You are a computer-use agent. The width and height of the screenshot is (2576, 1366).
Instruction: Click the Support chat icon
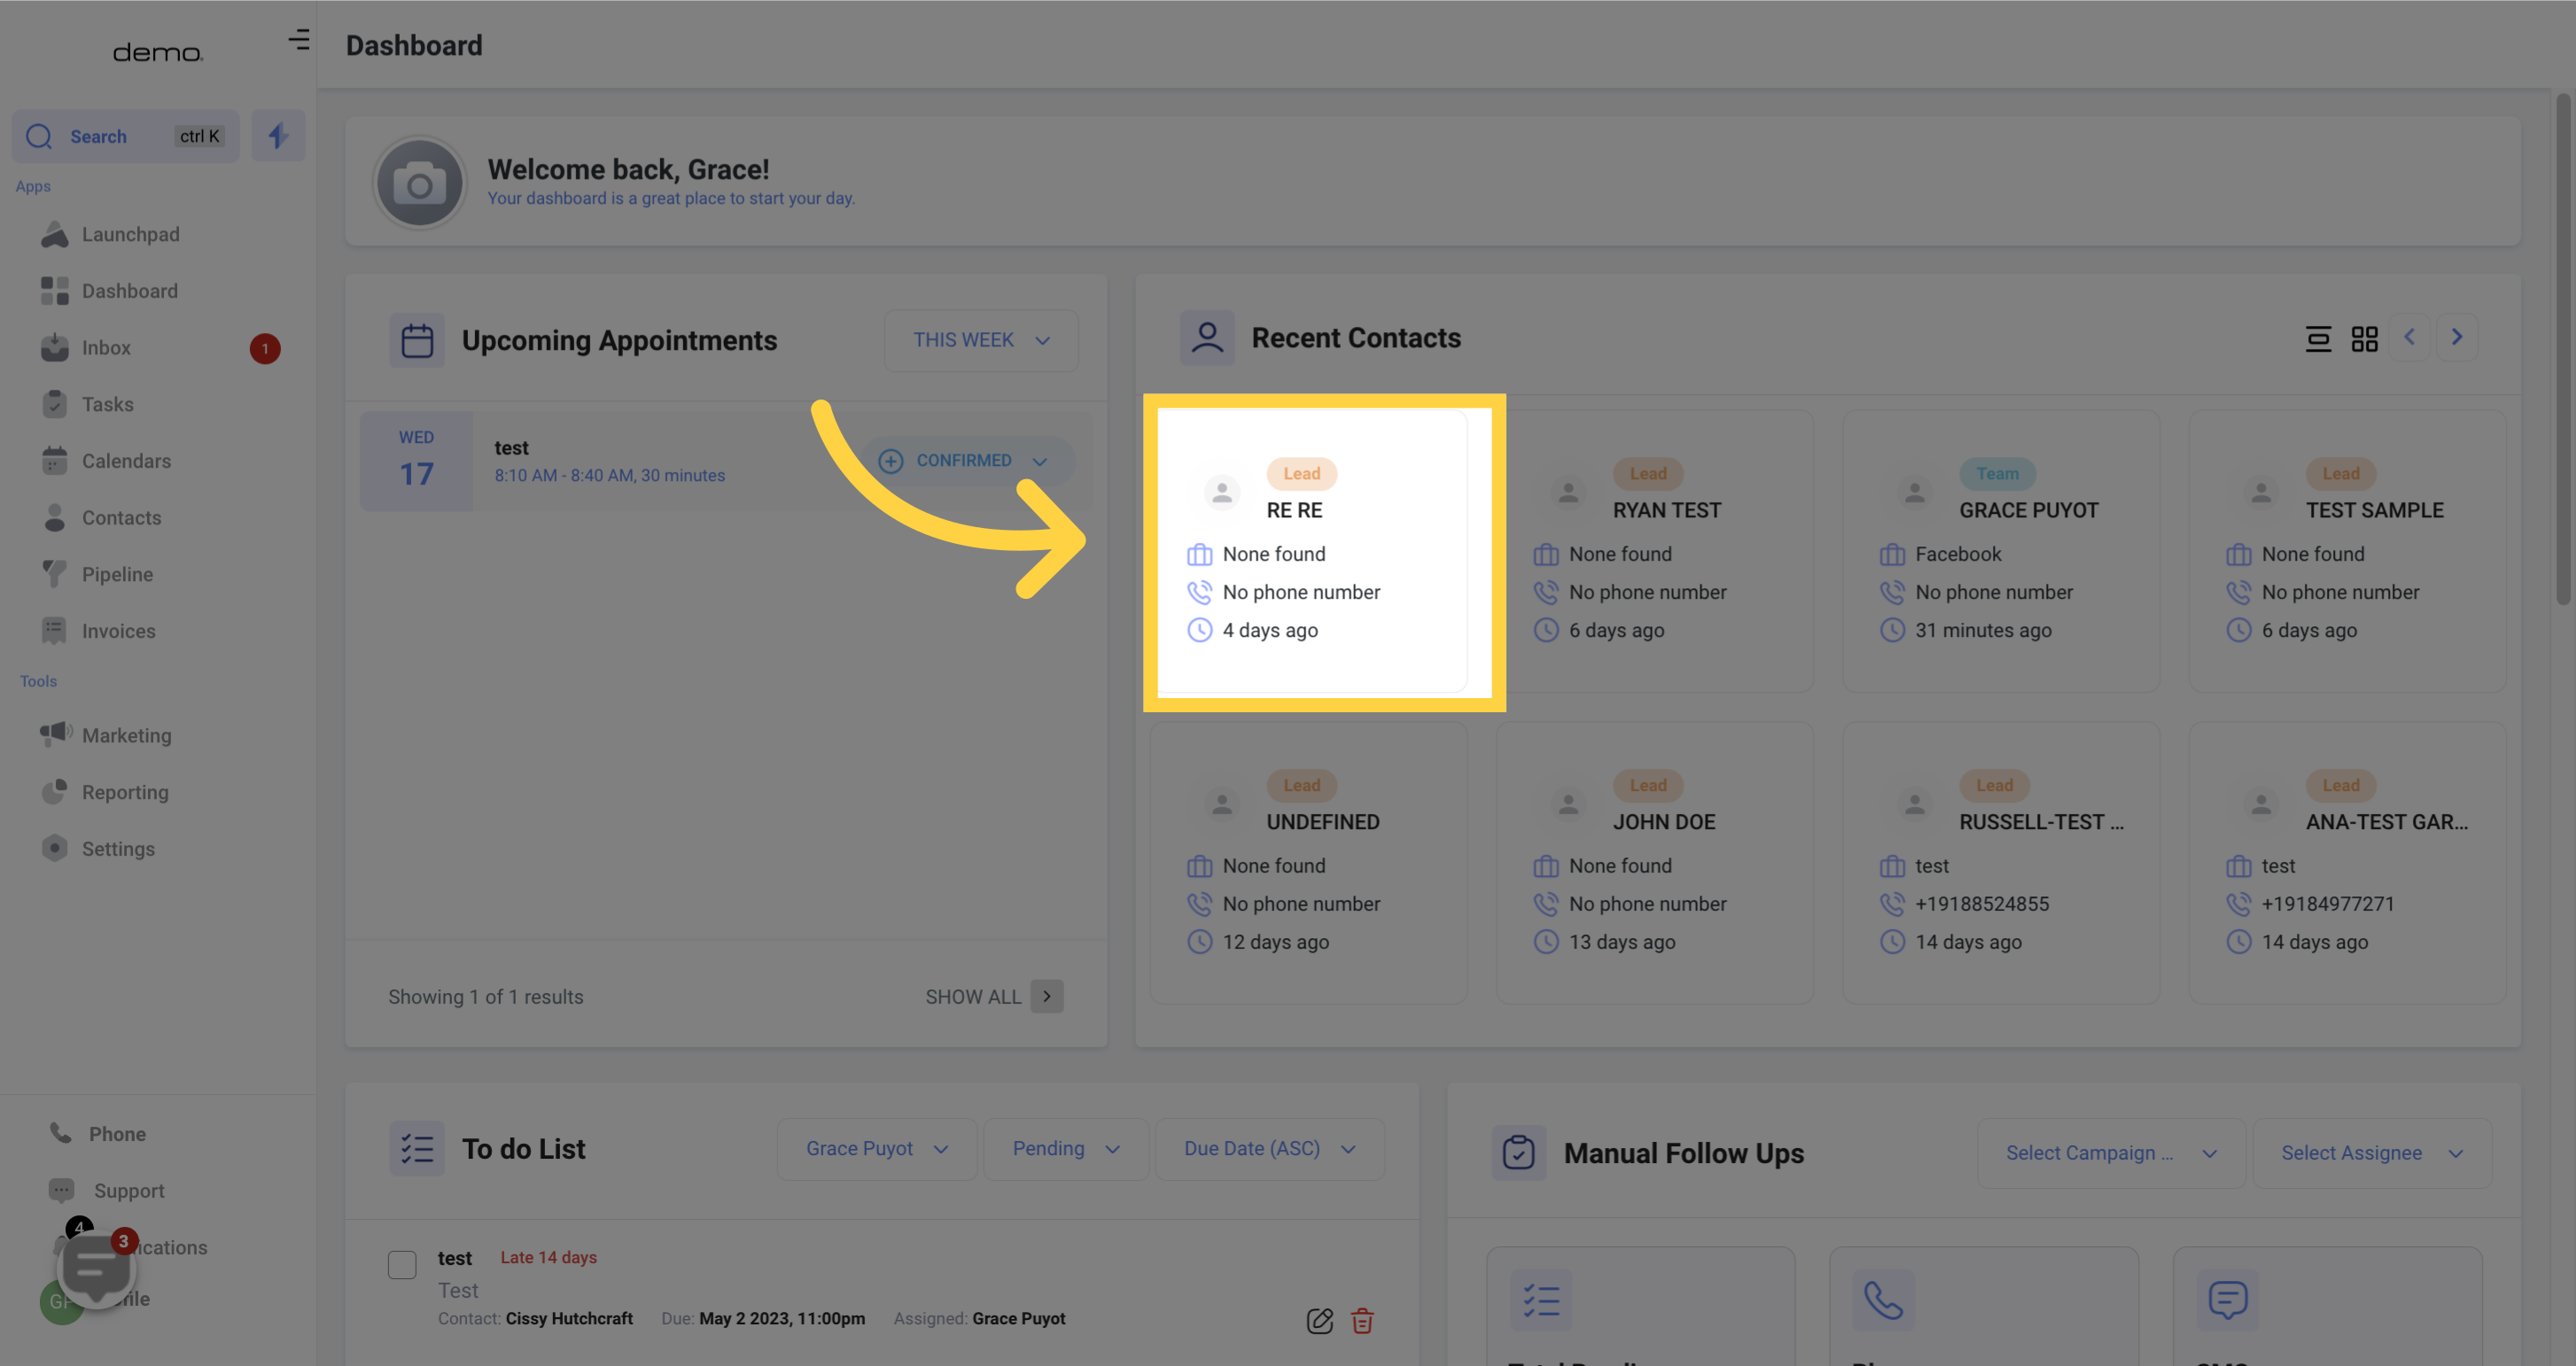pyautogui.click(x=62, y=1190)
